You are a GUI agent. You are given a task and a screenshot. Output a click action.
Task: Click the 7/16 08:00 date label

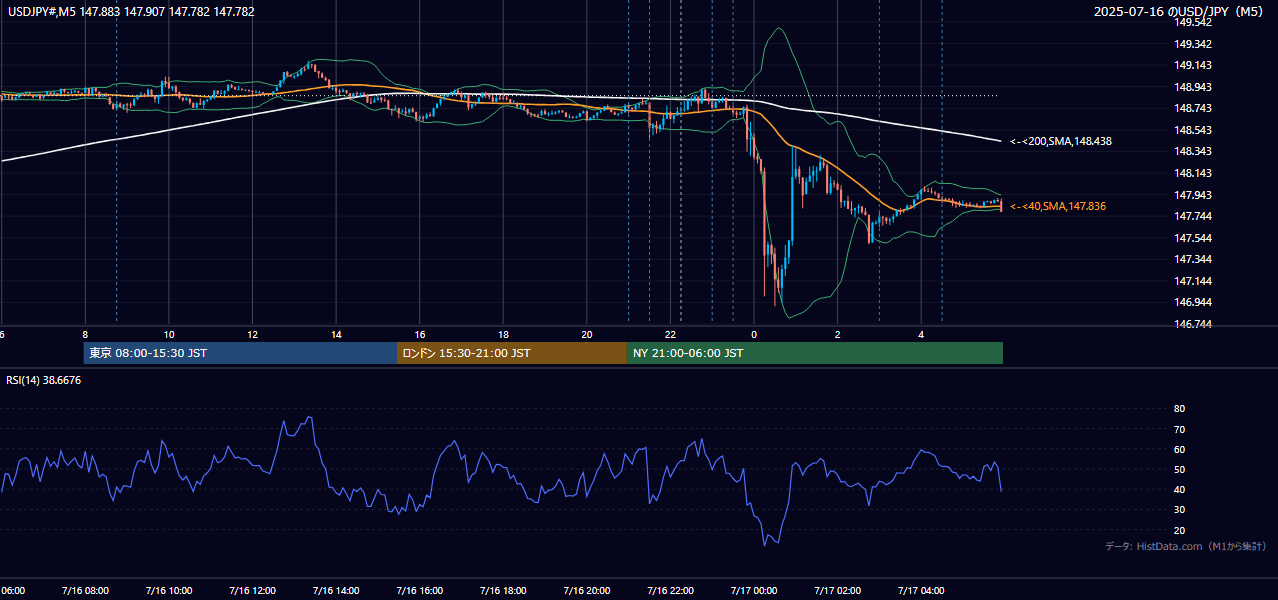(84, 590)
